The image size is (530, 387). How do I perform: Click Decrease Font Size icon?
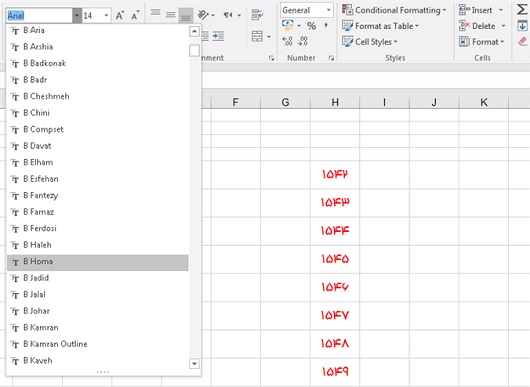coord(135,15)
